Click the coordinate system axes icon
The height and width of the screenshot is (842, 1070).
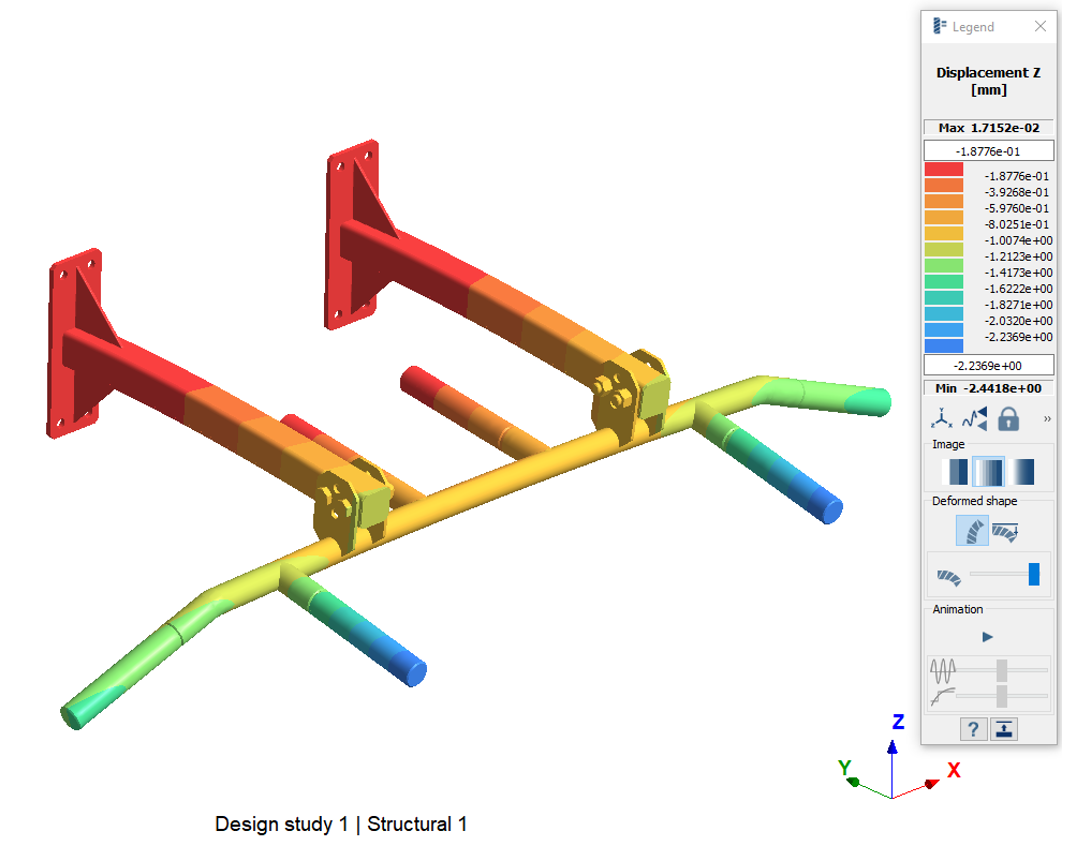(942, 419)
